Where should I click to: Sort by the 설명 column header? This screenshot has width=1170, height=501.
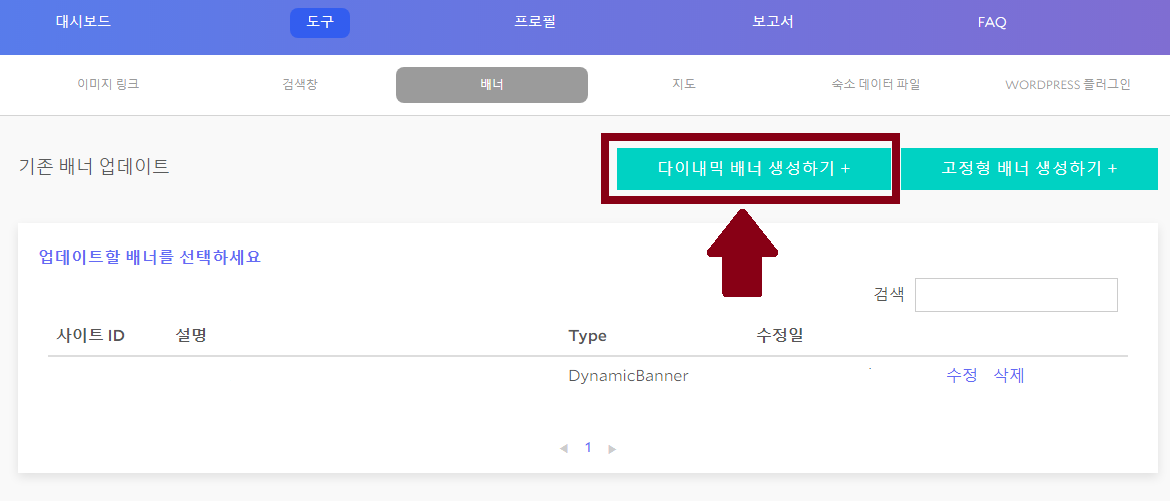tap(190, 335)
